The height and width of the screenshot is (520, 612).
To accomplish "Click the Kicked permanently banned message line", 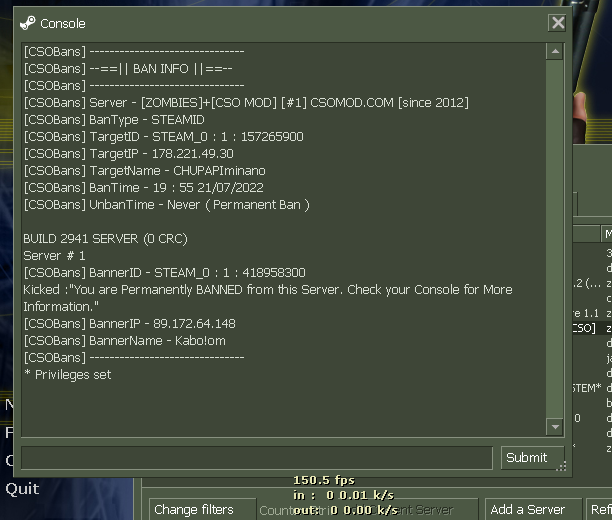I will pos(268,298).
